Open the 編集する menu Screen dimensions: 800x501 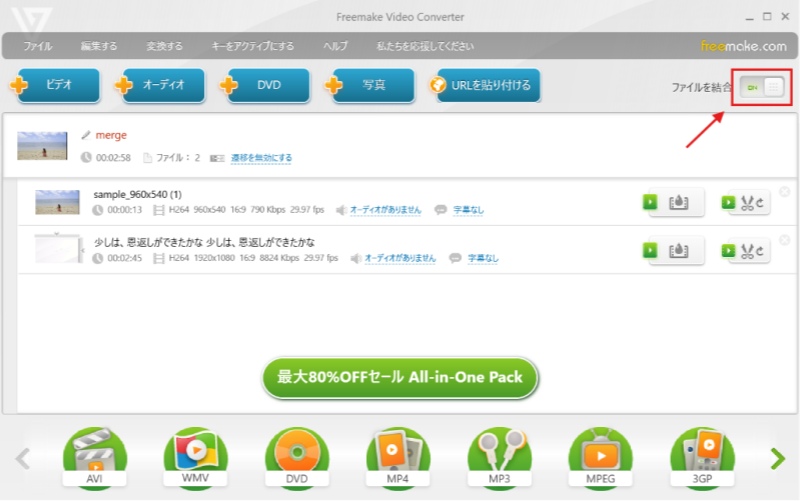pos(99,46)
